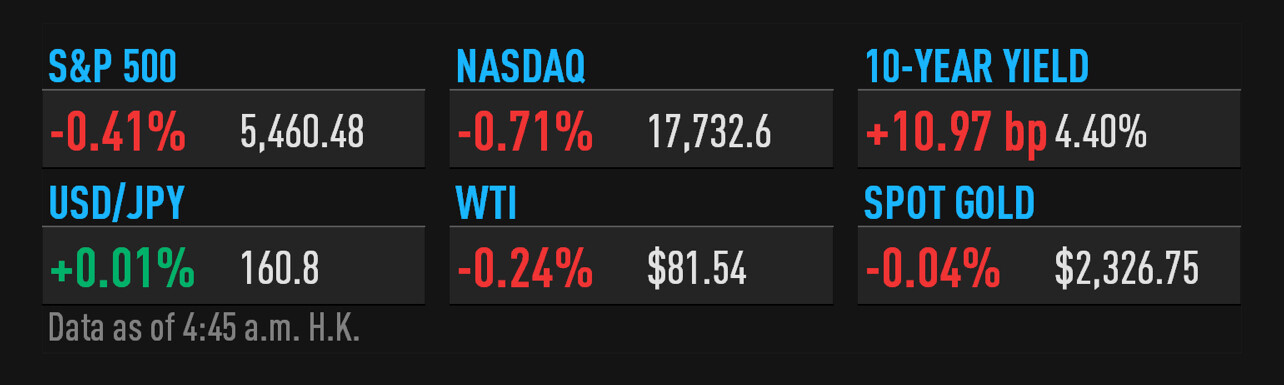The height and width of the screenshot is (385, 1284).
Task: Click the S&P 500 heading
Action: pyautogui.click(x=113, y=68)
